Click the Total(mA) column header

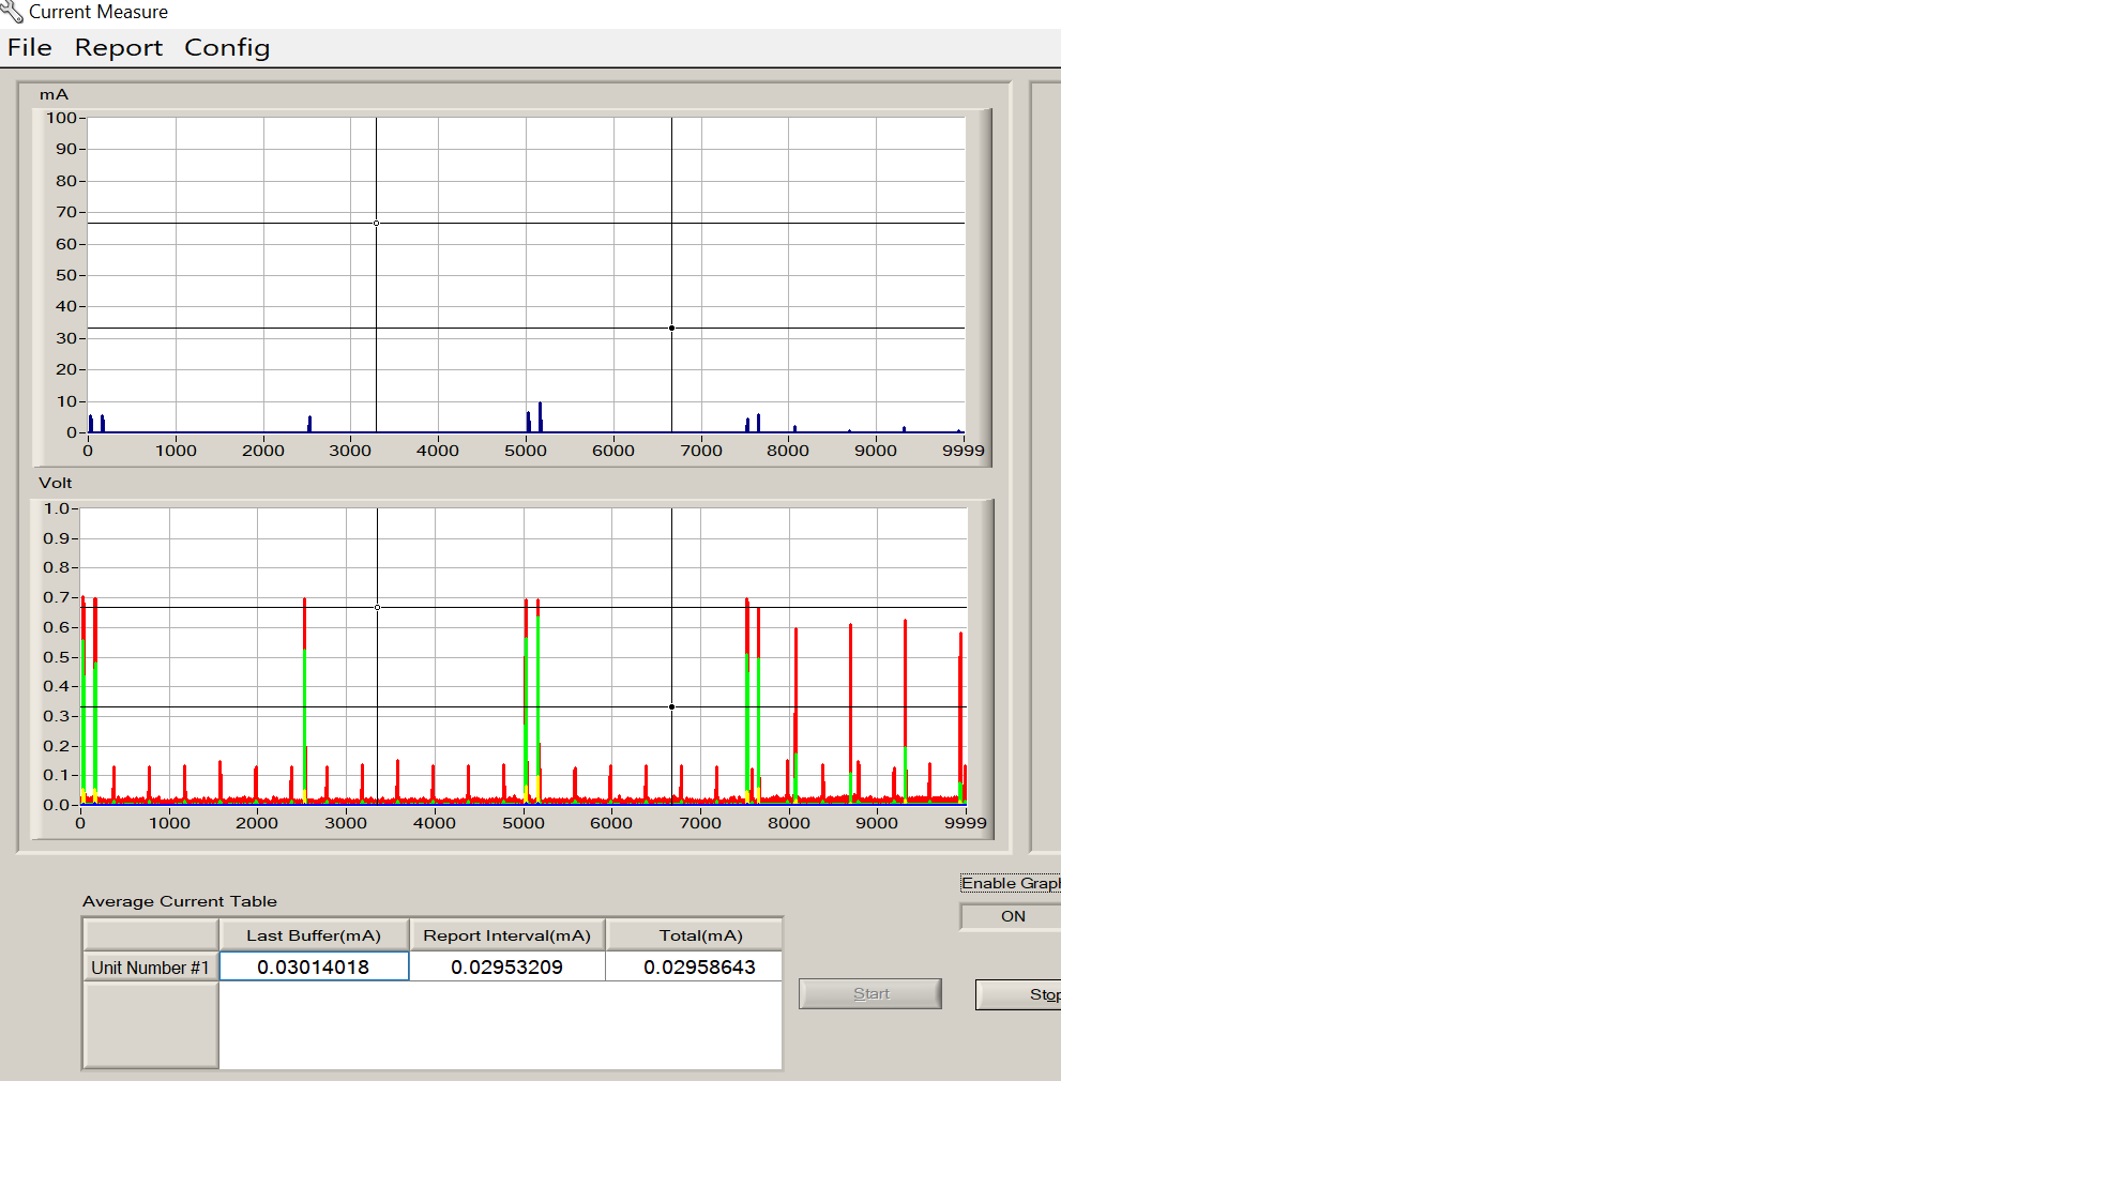[x=699, y=935]
